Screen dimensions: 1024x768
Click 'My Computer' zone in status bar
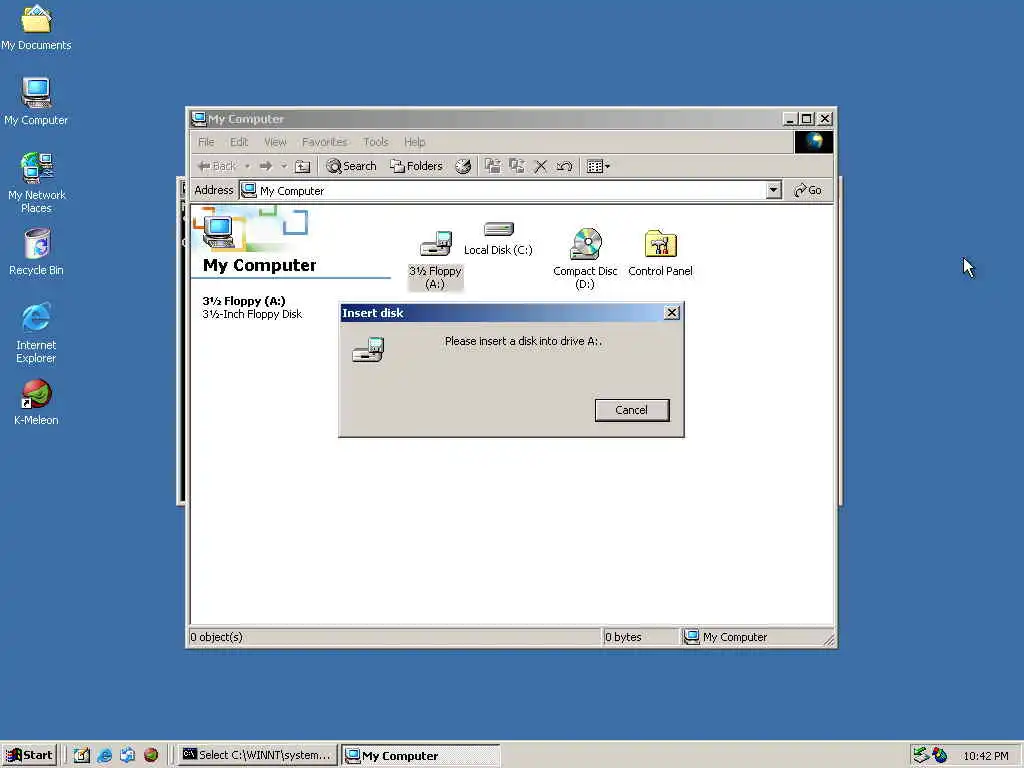pyautogui.click(x=726, y=637)
